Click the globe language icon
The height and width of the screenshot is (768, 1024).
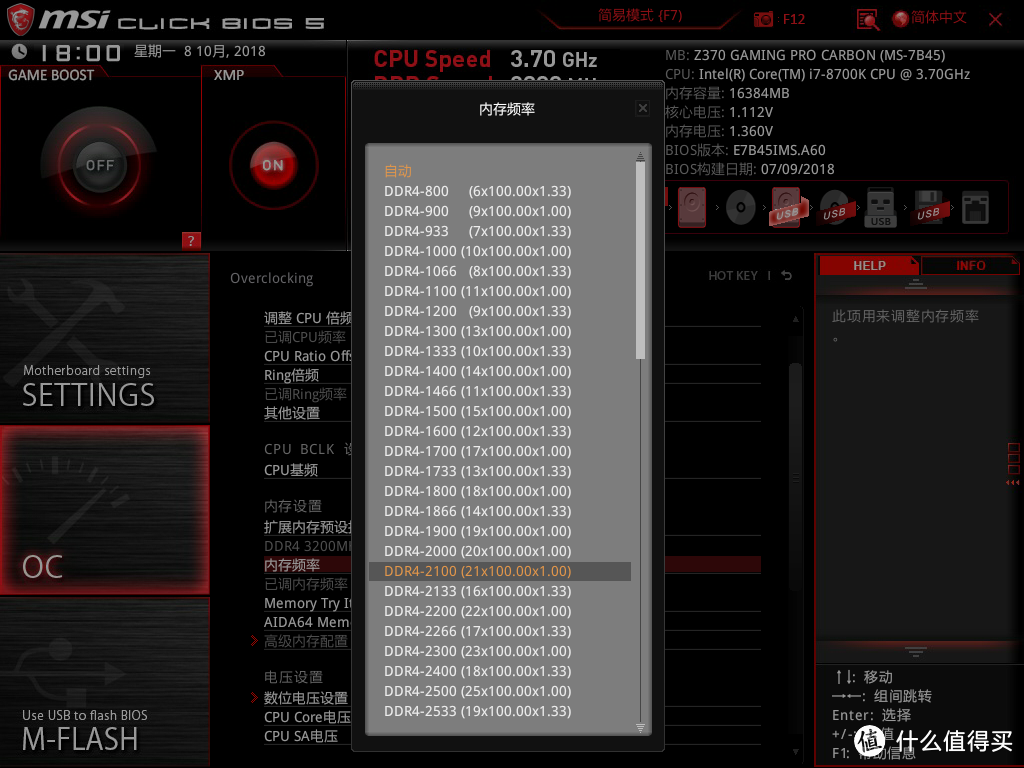901,19
